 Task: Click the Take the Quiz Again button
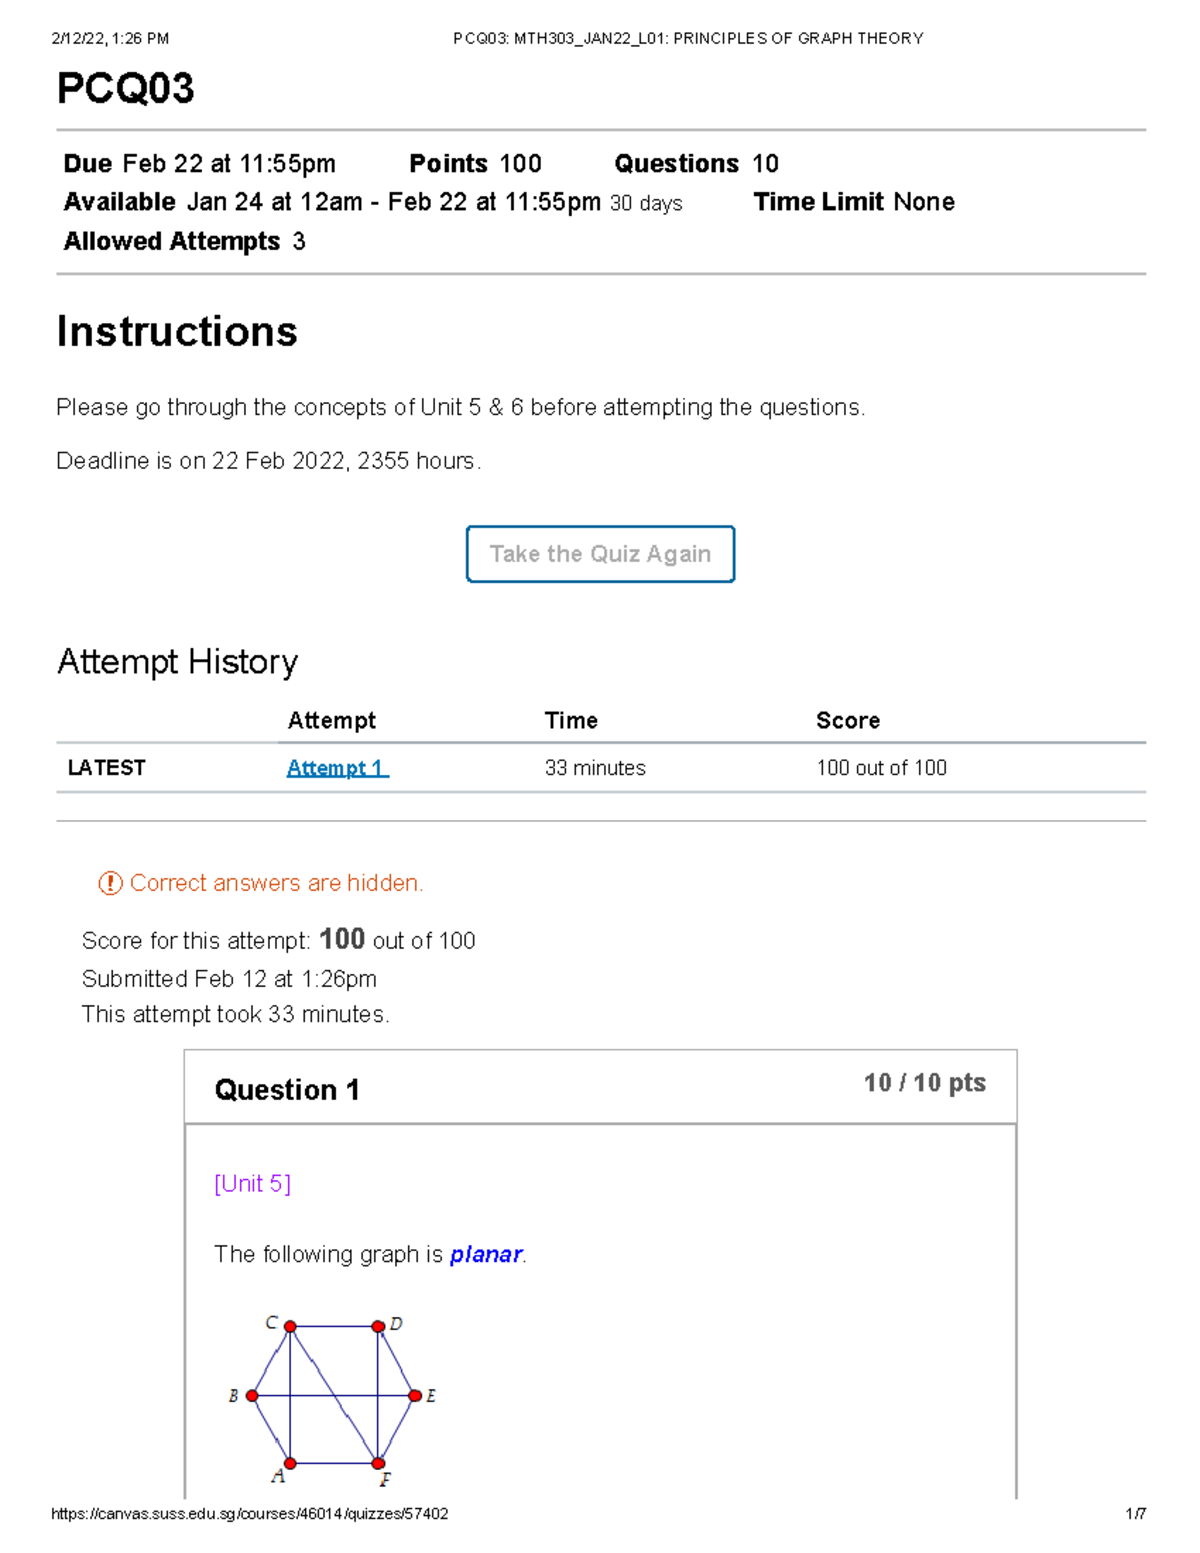click(x=599, y=554)
